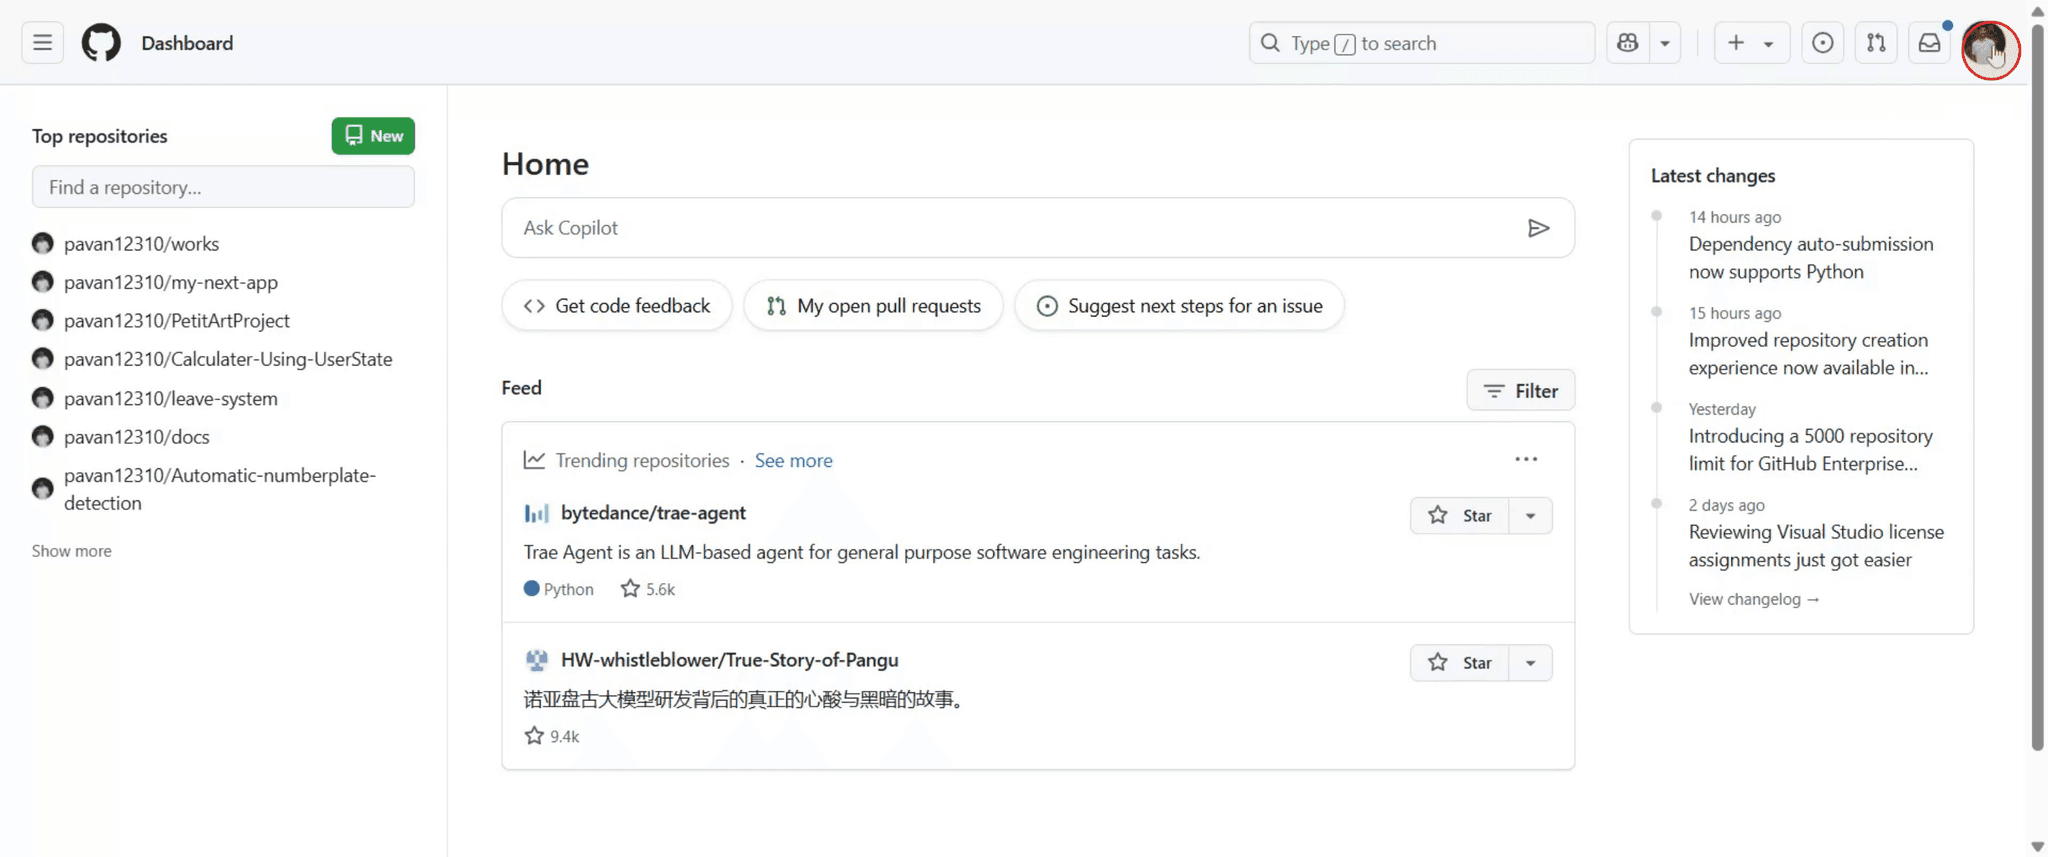Click See more trending repositories
The width and height of the screenshot is (2048, 857).
pos(793,461)
